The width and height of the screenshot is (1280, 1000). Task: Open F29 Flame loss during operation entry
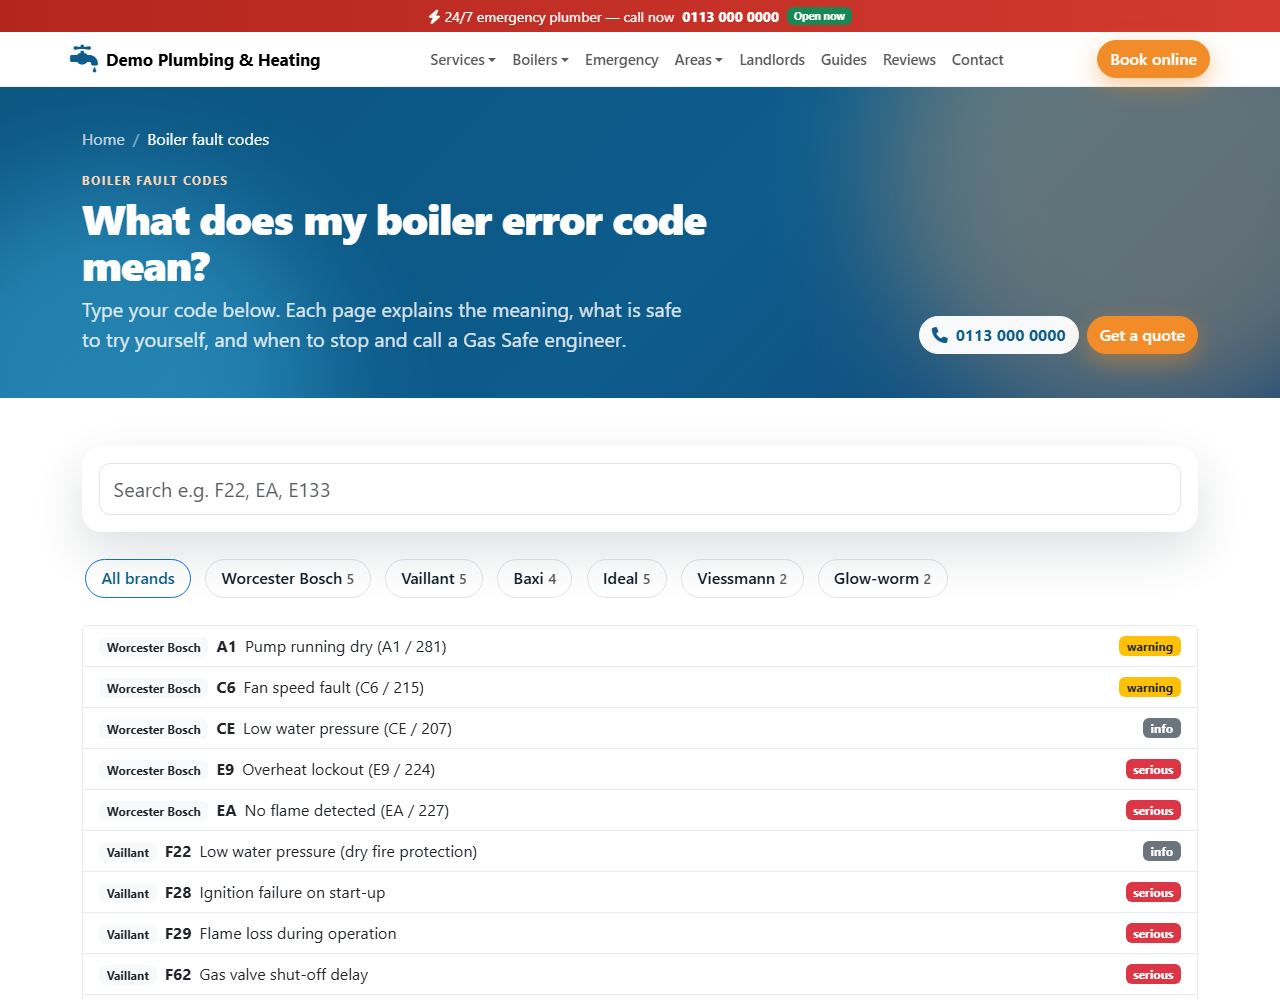(640, 934)
